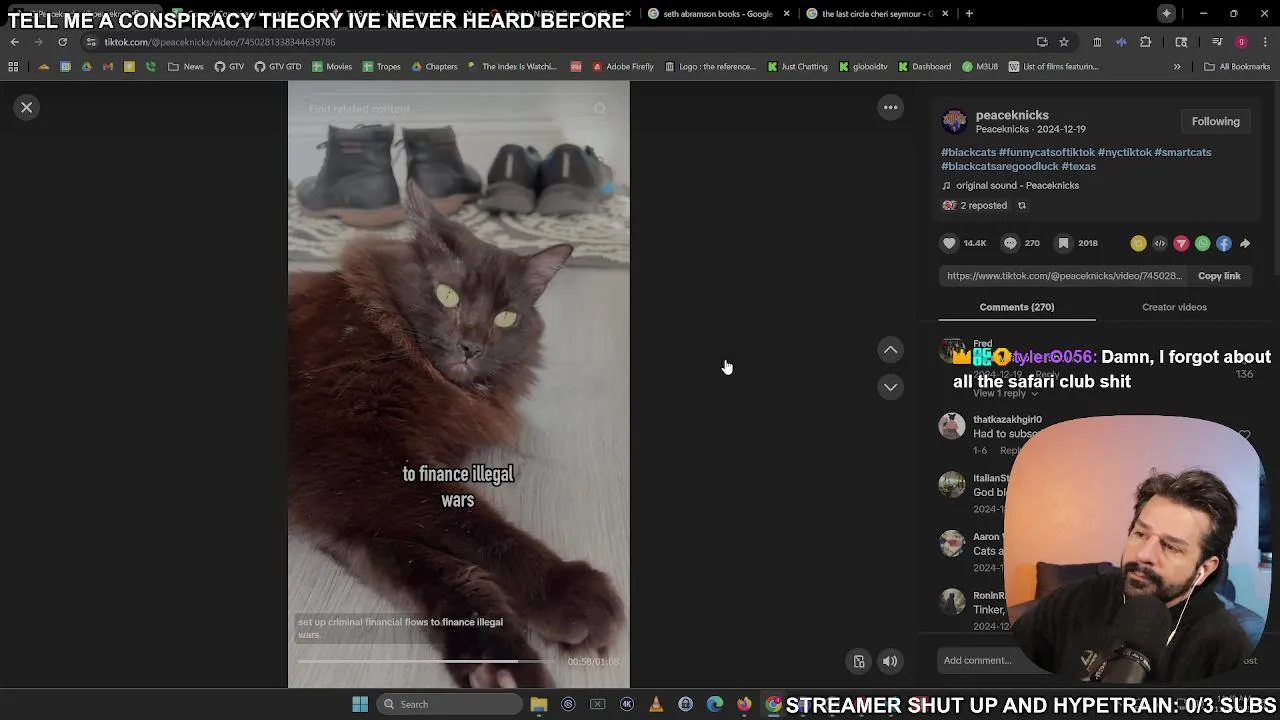Expand more share options arrow
This screenshot has width=1280, height=720.
coord(1245,243)
